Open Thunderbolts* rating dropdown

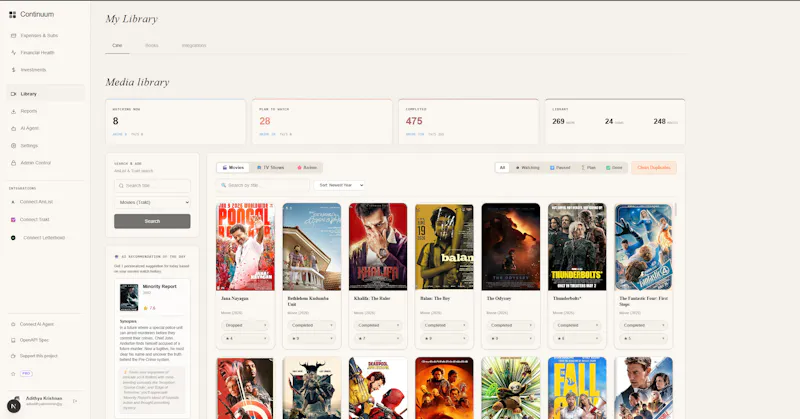pos(577,338)
